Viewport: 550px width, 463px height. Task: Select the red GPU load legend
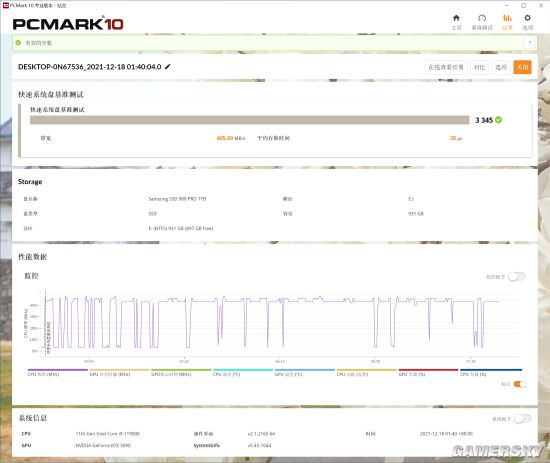(x=428, y=372)
